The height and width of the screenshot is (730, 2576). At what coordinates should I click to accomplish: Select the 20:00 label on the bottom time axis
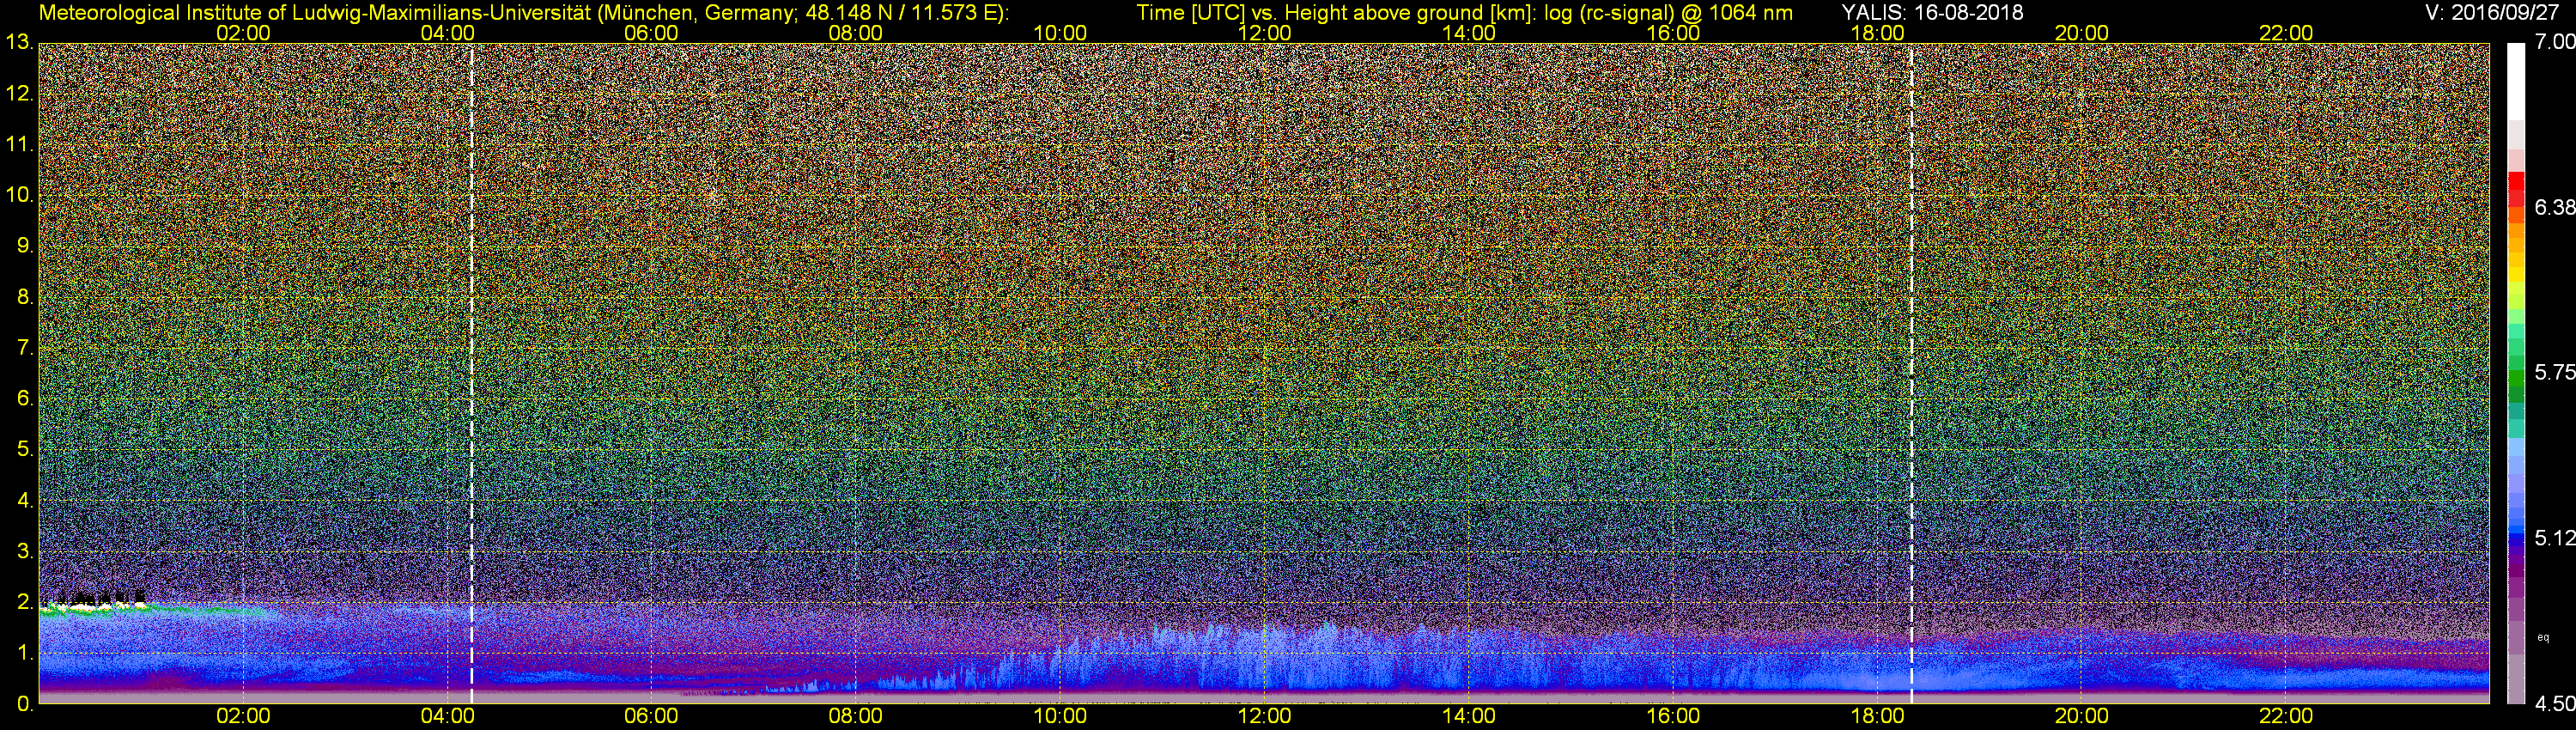coord(2081,717)
